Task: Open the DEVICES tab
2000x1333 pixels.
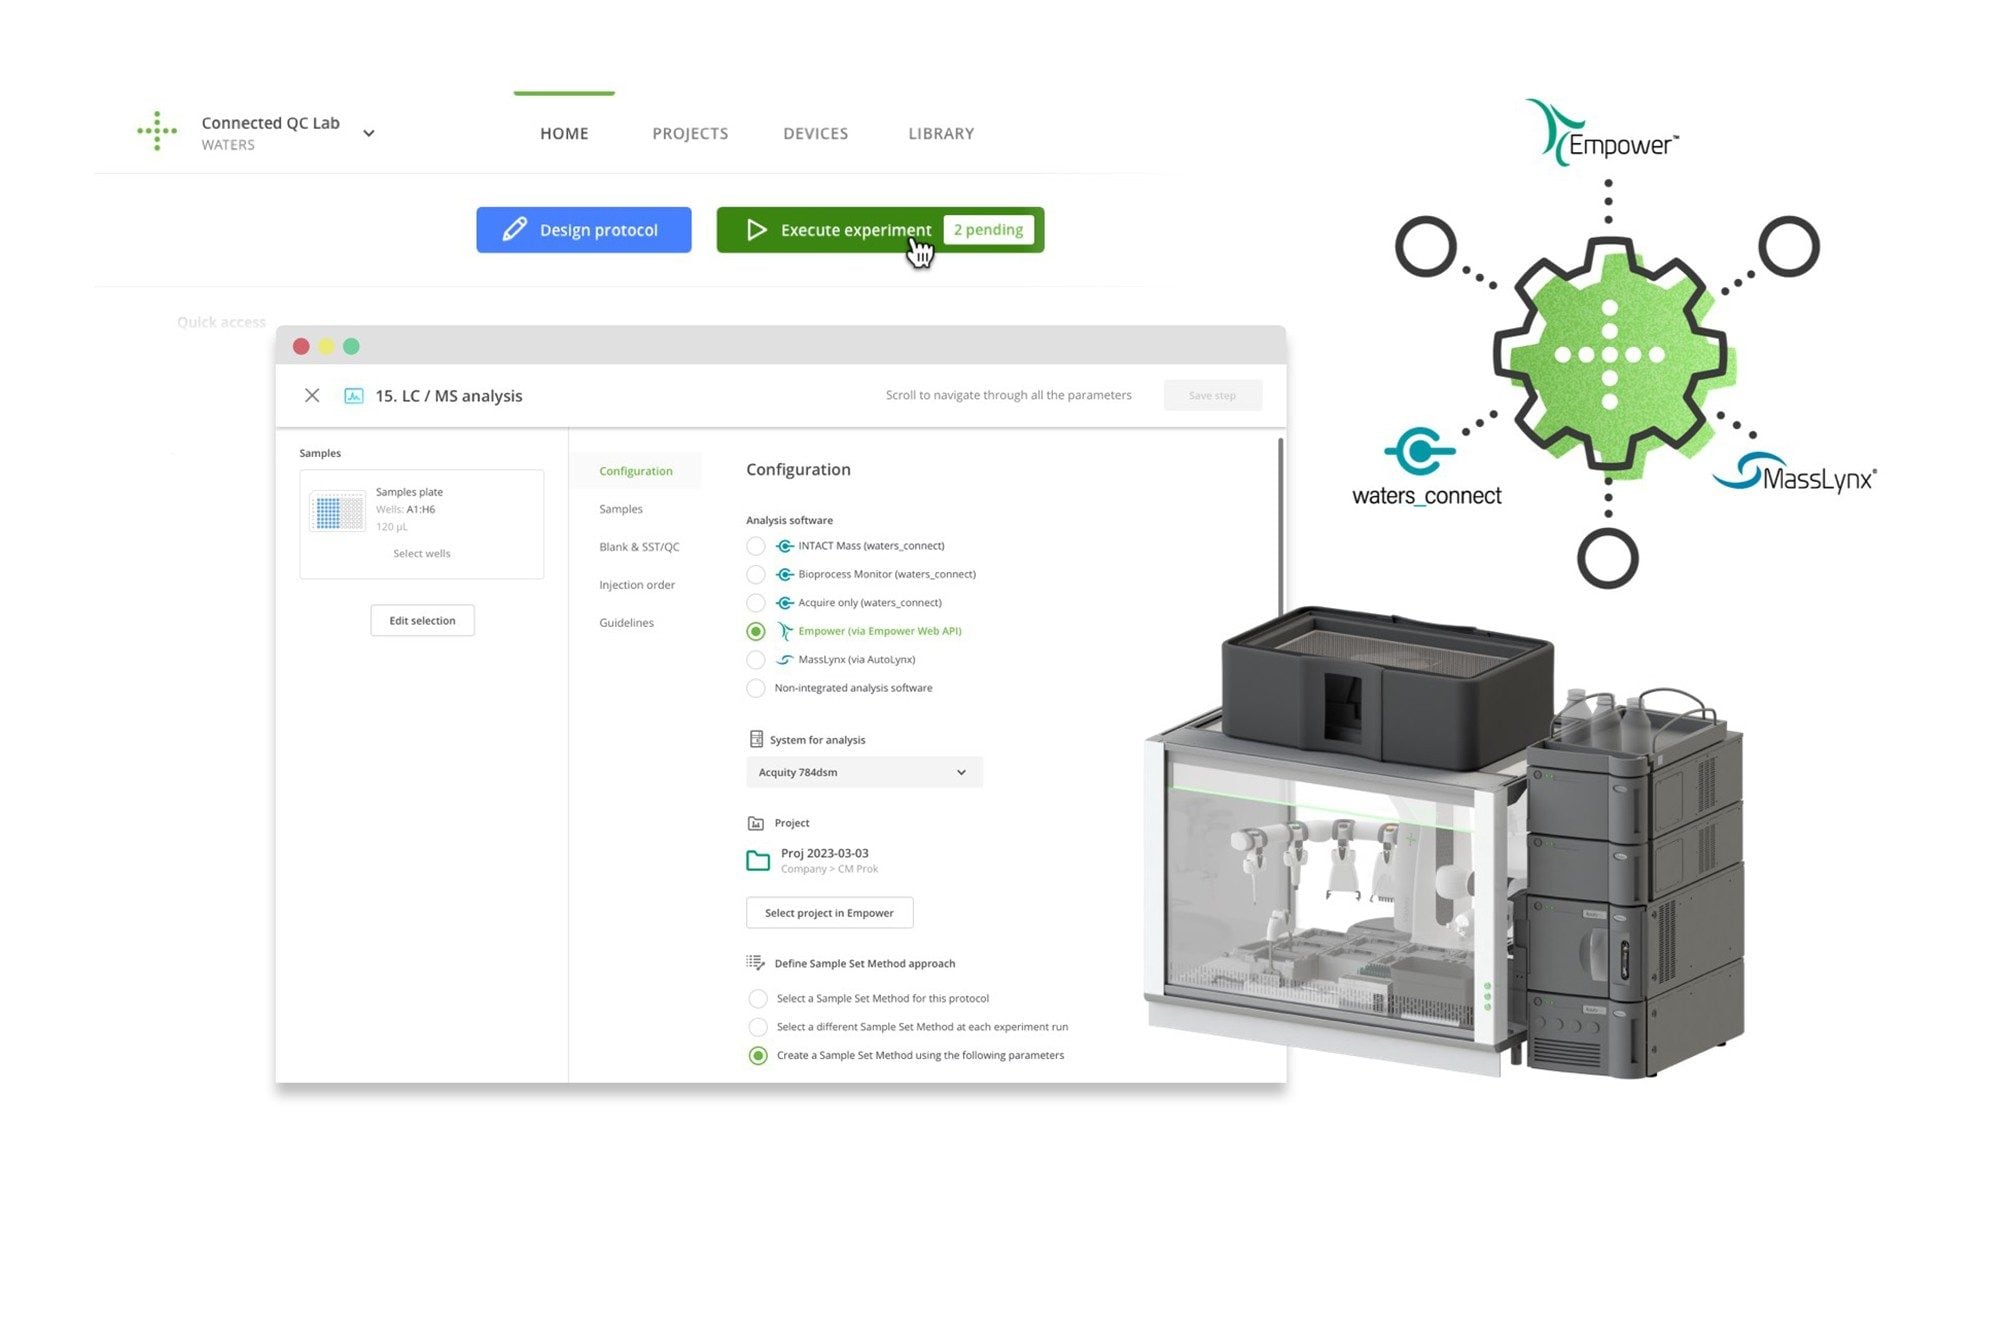Action: (815, 133)
